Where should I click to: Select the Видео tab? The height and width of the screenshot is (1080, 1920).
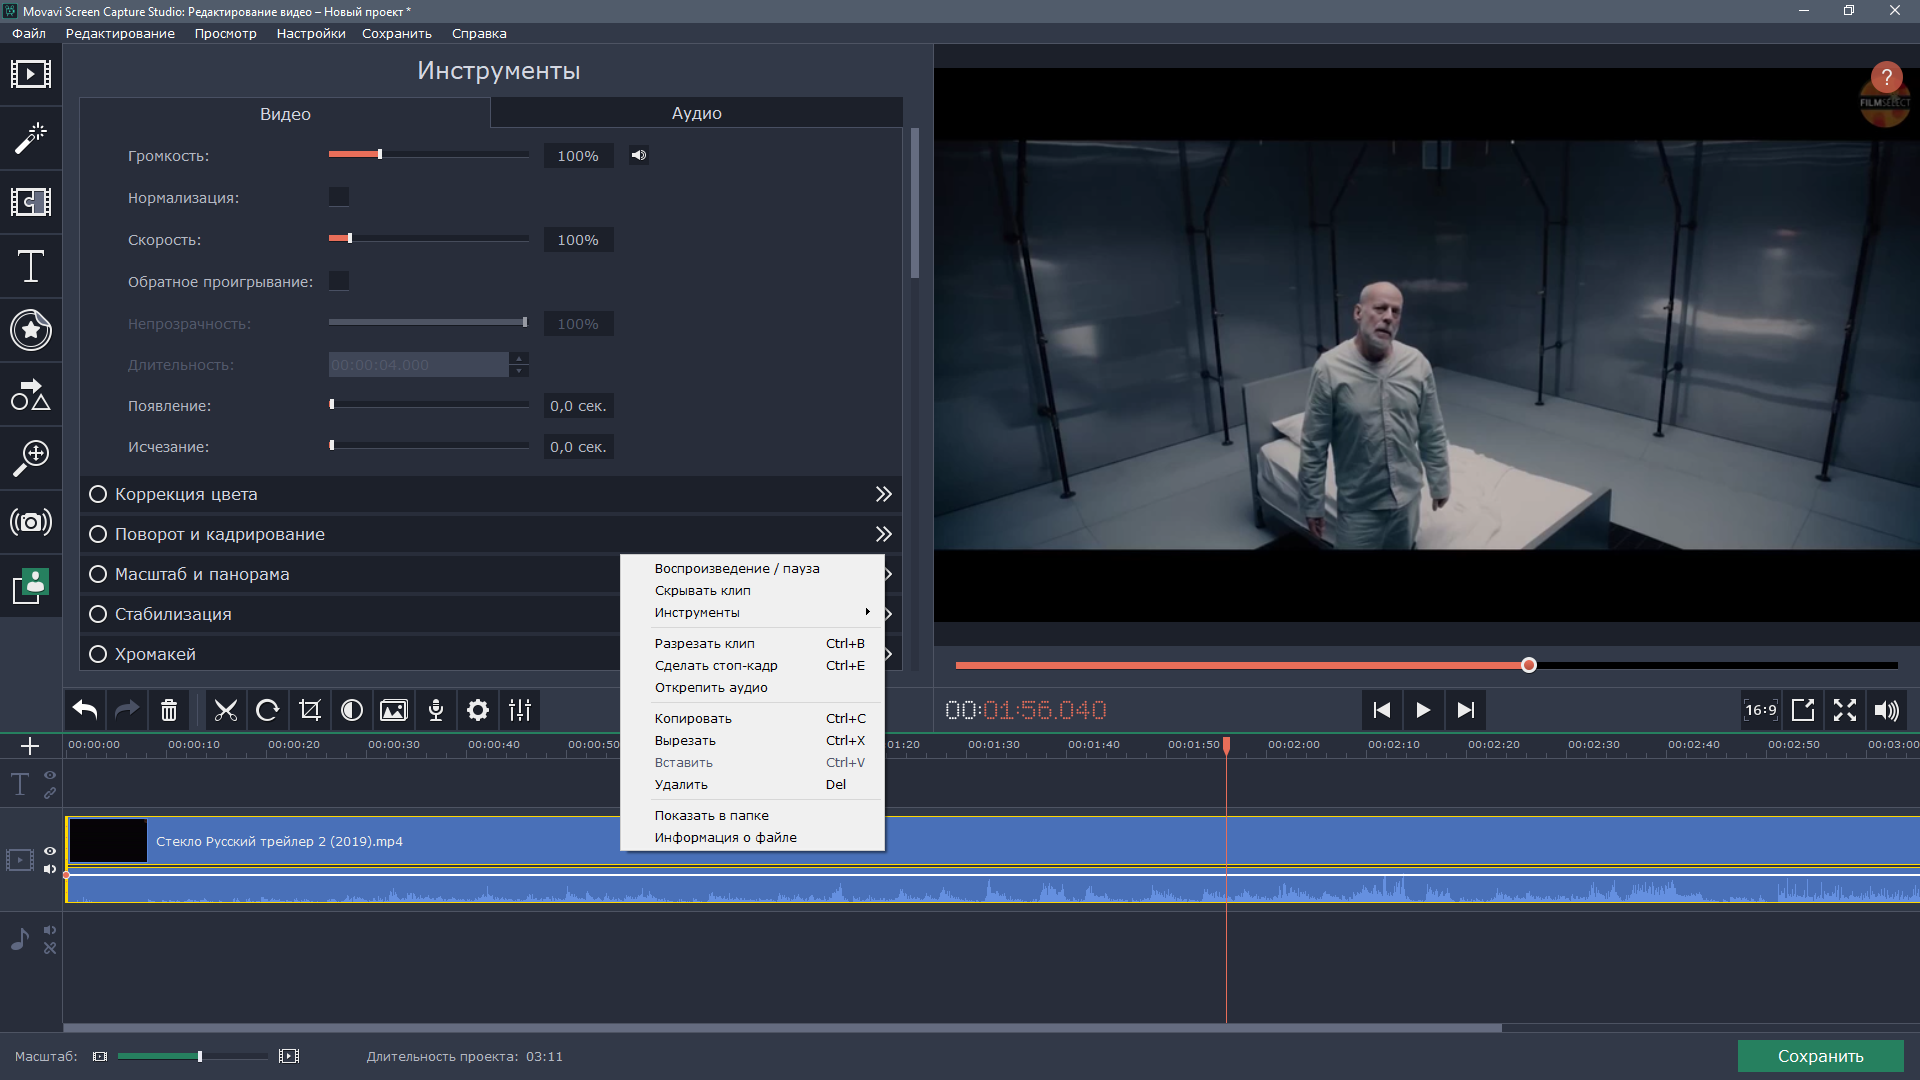click(285, 114)
